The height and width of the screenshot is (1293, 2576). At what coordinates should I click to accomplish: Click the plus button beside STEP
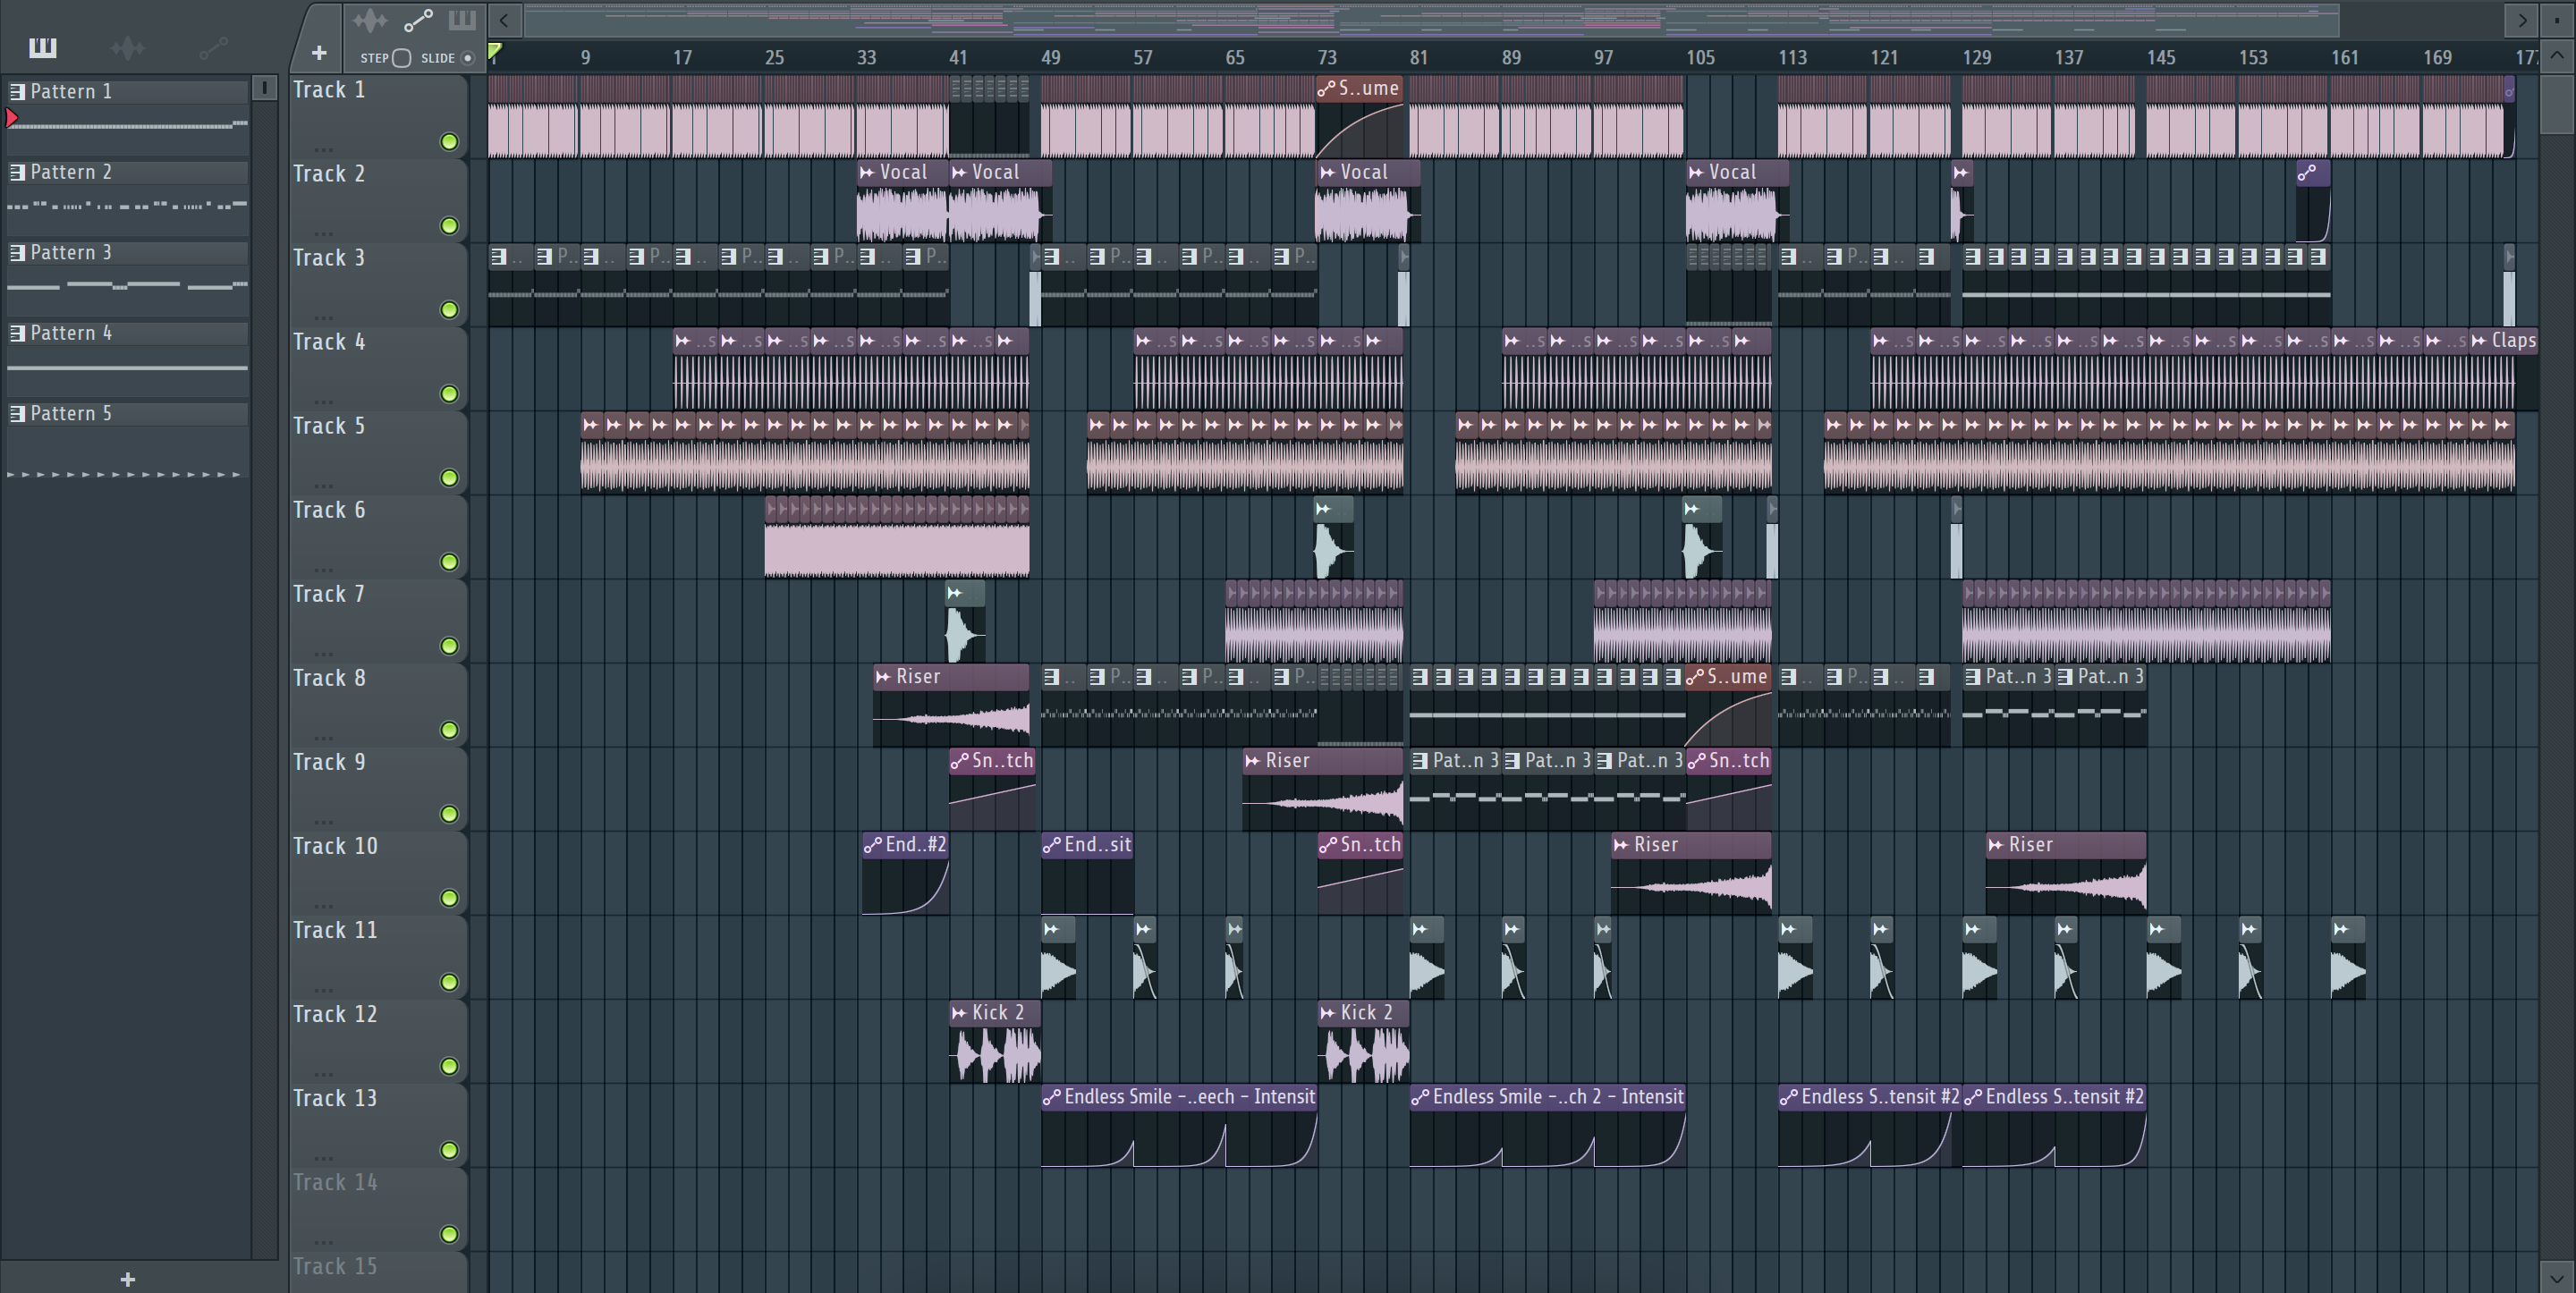tap(319, 53)
